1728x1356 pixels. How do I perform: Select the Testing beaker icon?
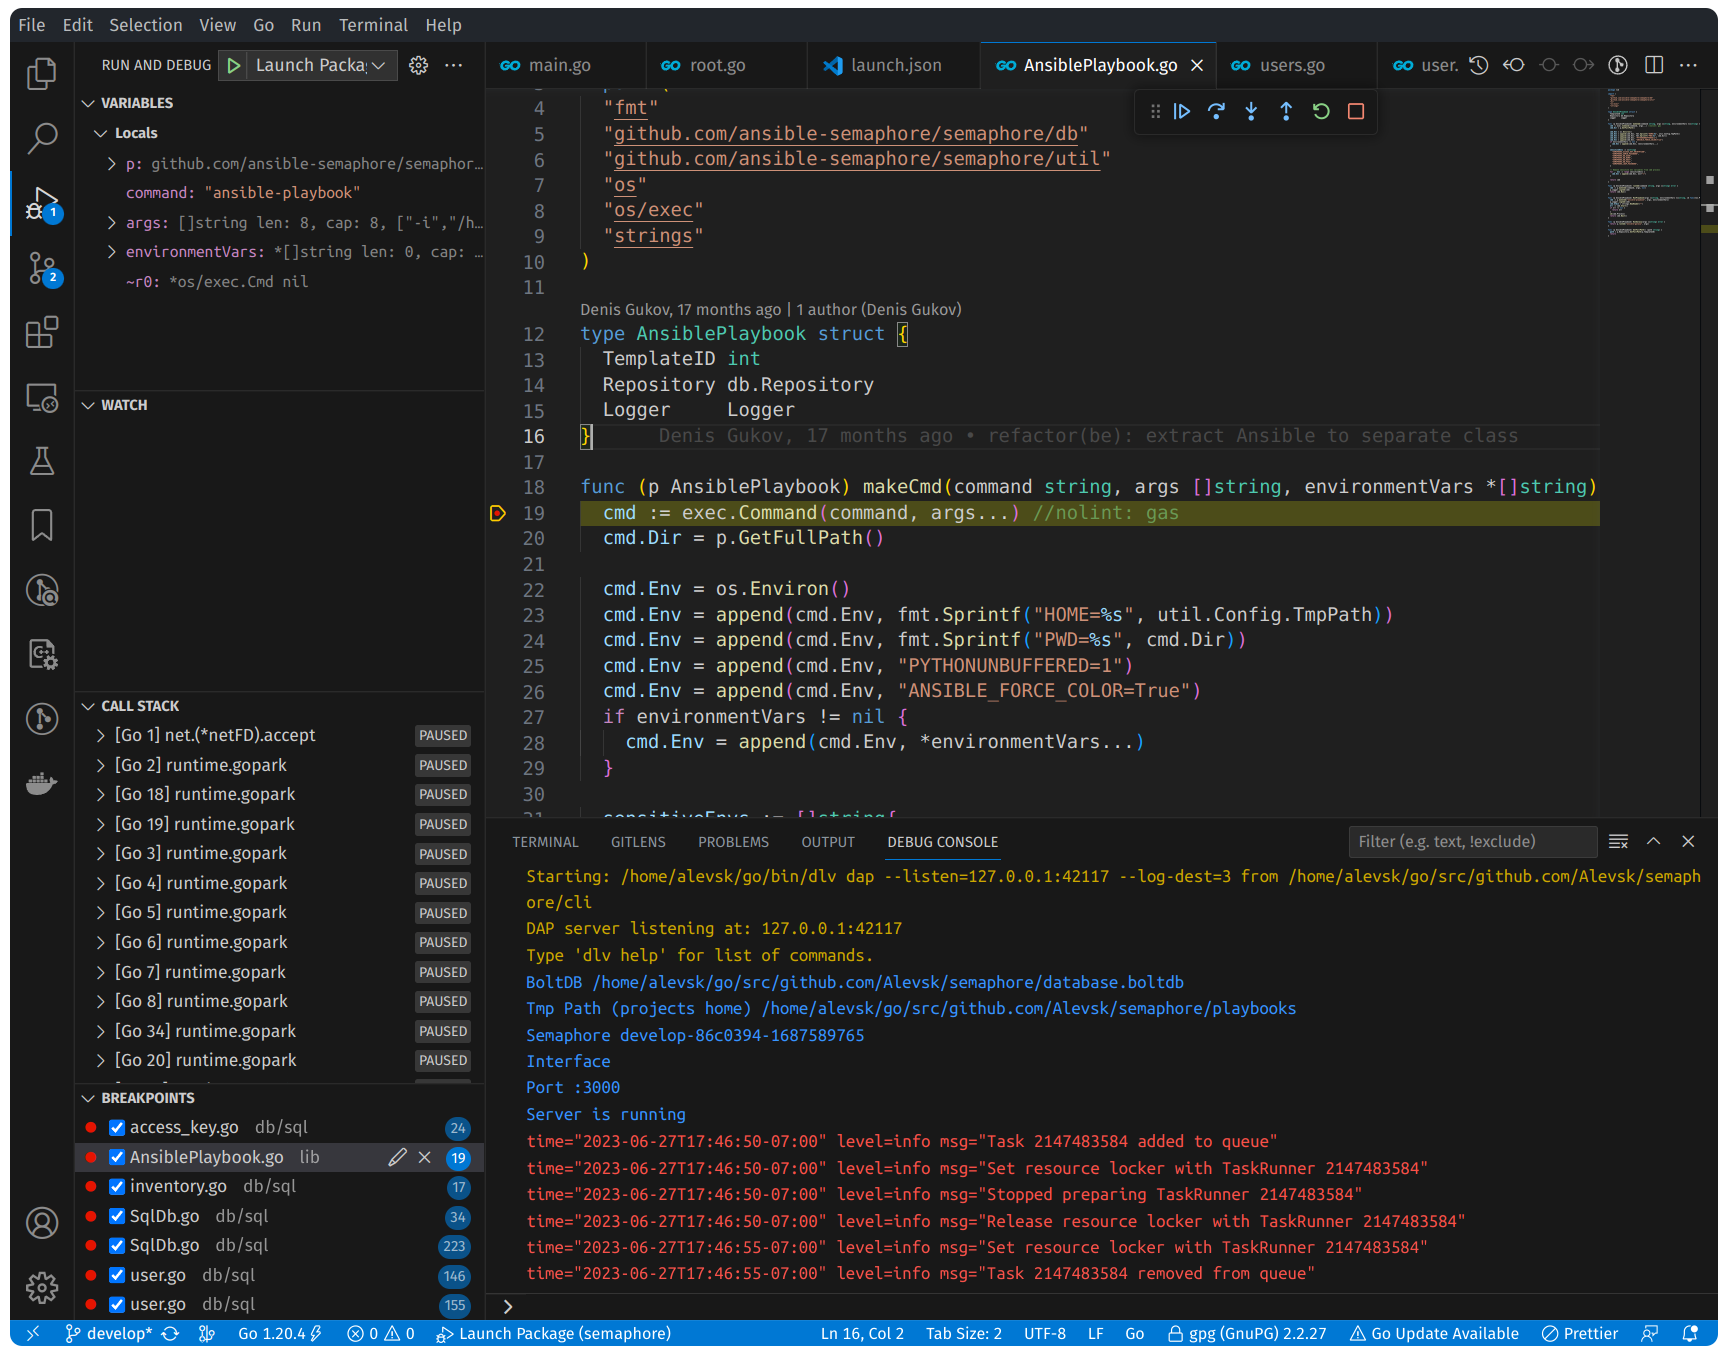click(41, 461)
